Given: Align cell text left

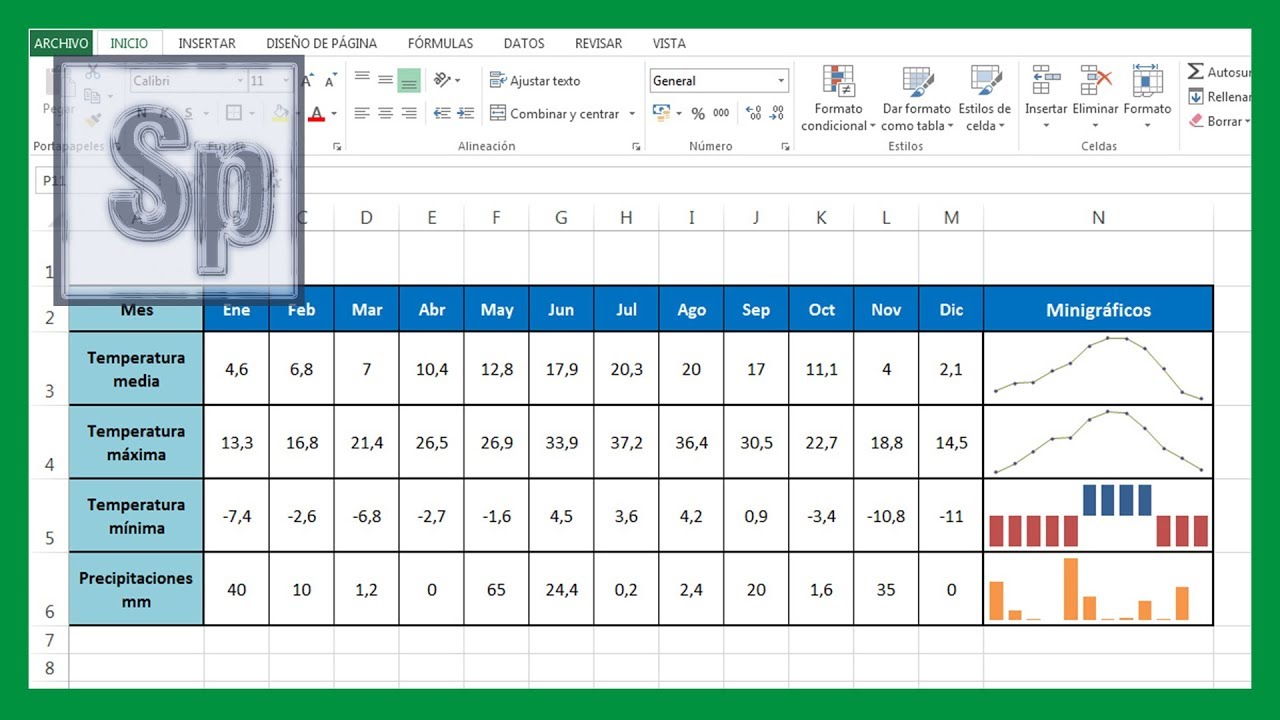Looking at the screenshot, I should [362, 114].
